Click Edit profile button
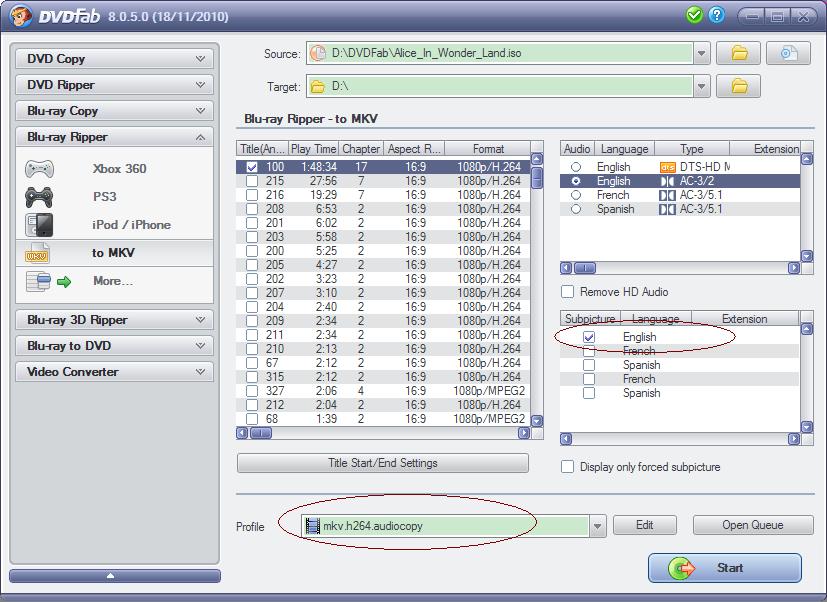Viewport: 827px width, 602px height. pos(645,525)
